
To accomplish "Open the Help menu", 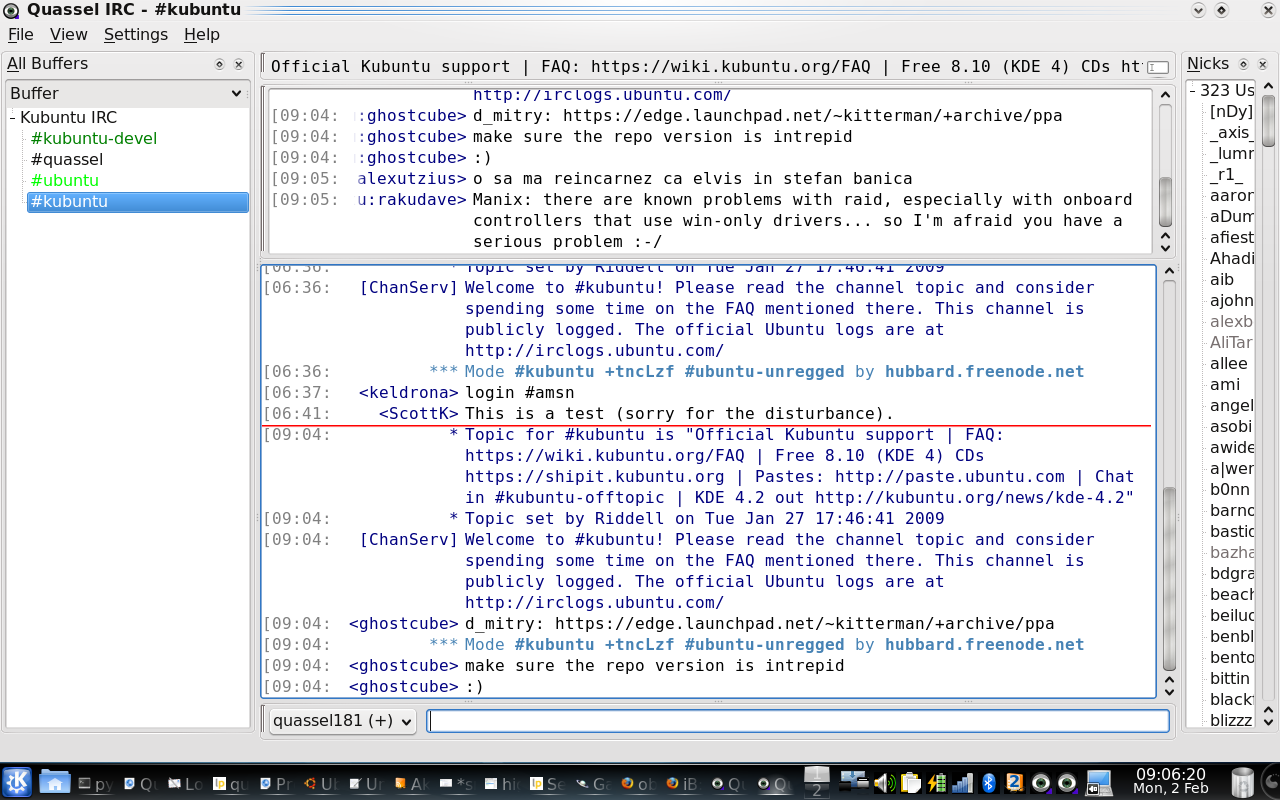I will coord(202,34).
